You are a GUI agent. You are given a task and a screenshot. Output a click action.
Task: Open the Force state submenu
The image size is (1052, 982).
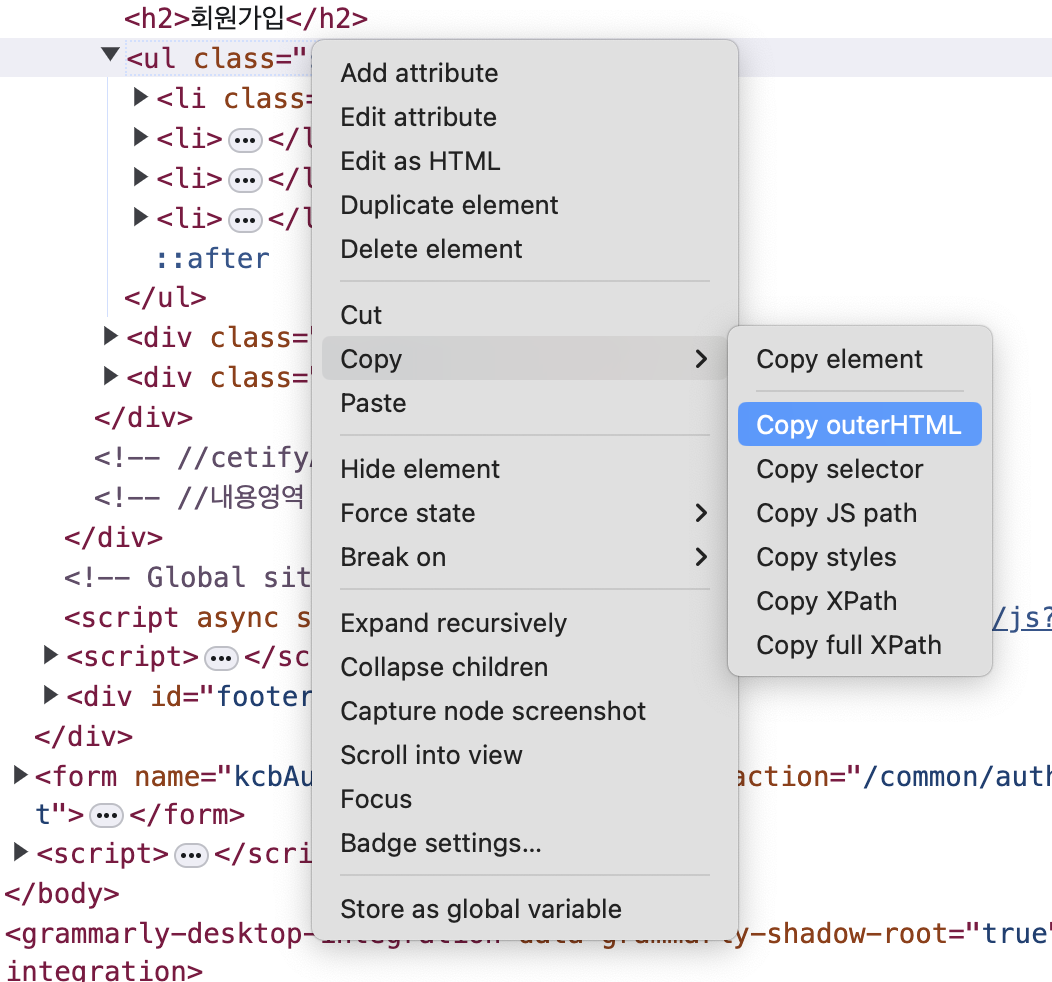point(524,513)
